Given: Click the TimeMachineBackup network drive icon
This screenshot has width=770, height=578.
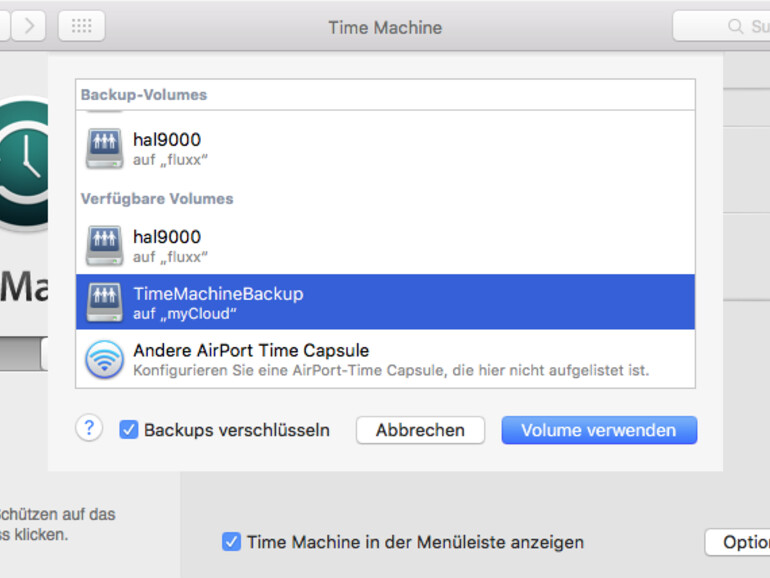Looking at the screenshot, I should pyautogui.click(x=104, y=302).
